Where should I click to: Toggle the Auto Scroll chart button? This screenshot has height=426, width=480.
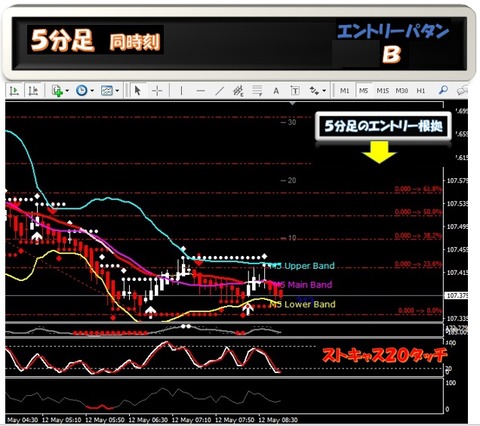[14, 90]
